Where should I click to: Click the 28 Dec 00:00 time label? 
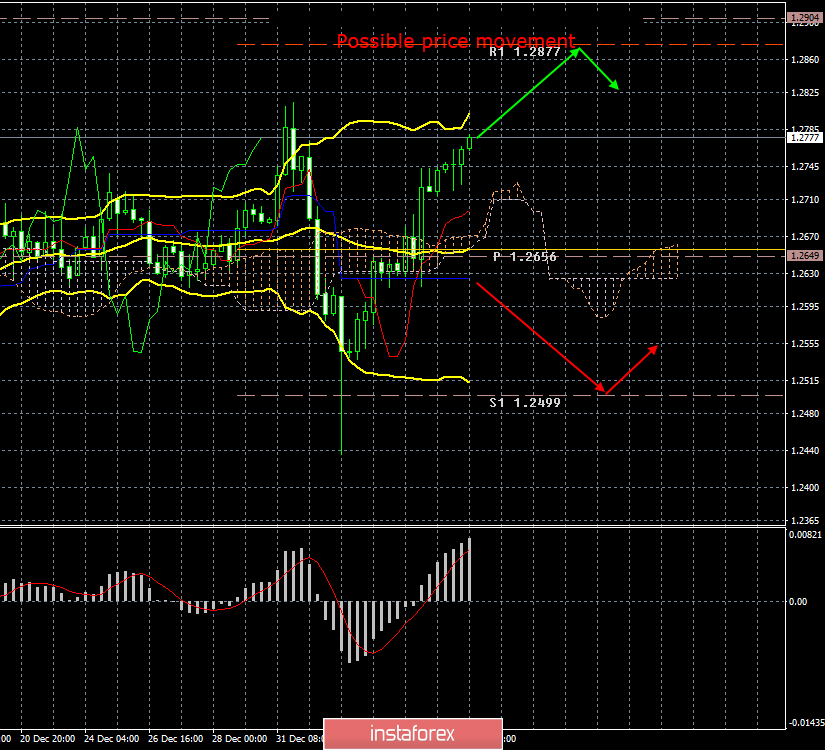(x=240, y=739)
